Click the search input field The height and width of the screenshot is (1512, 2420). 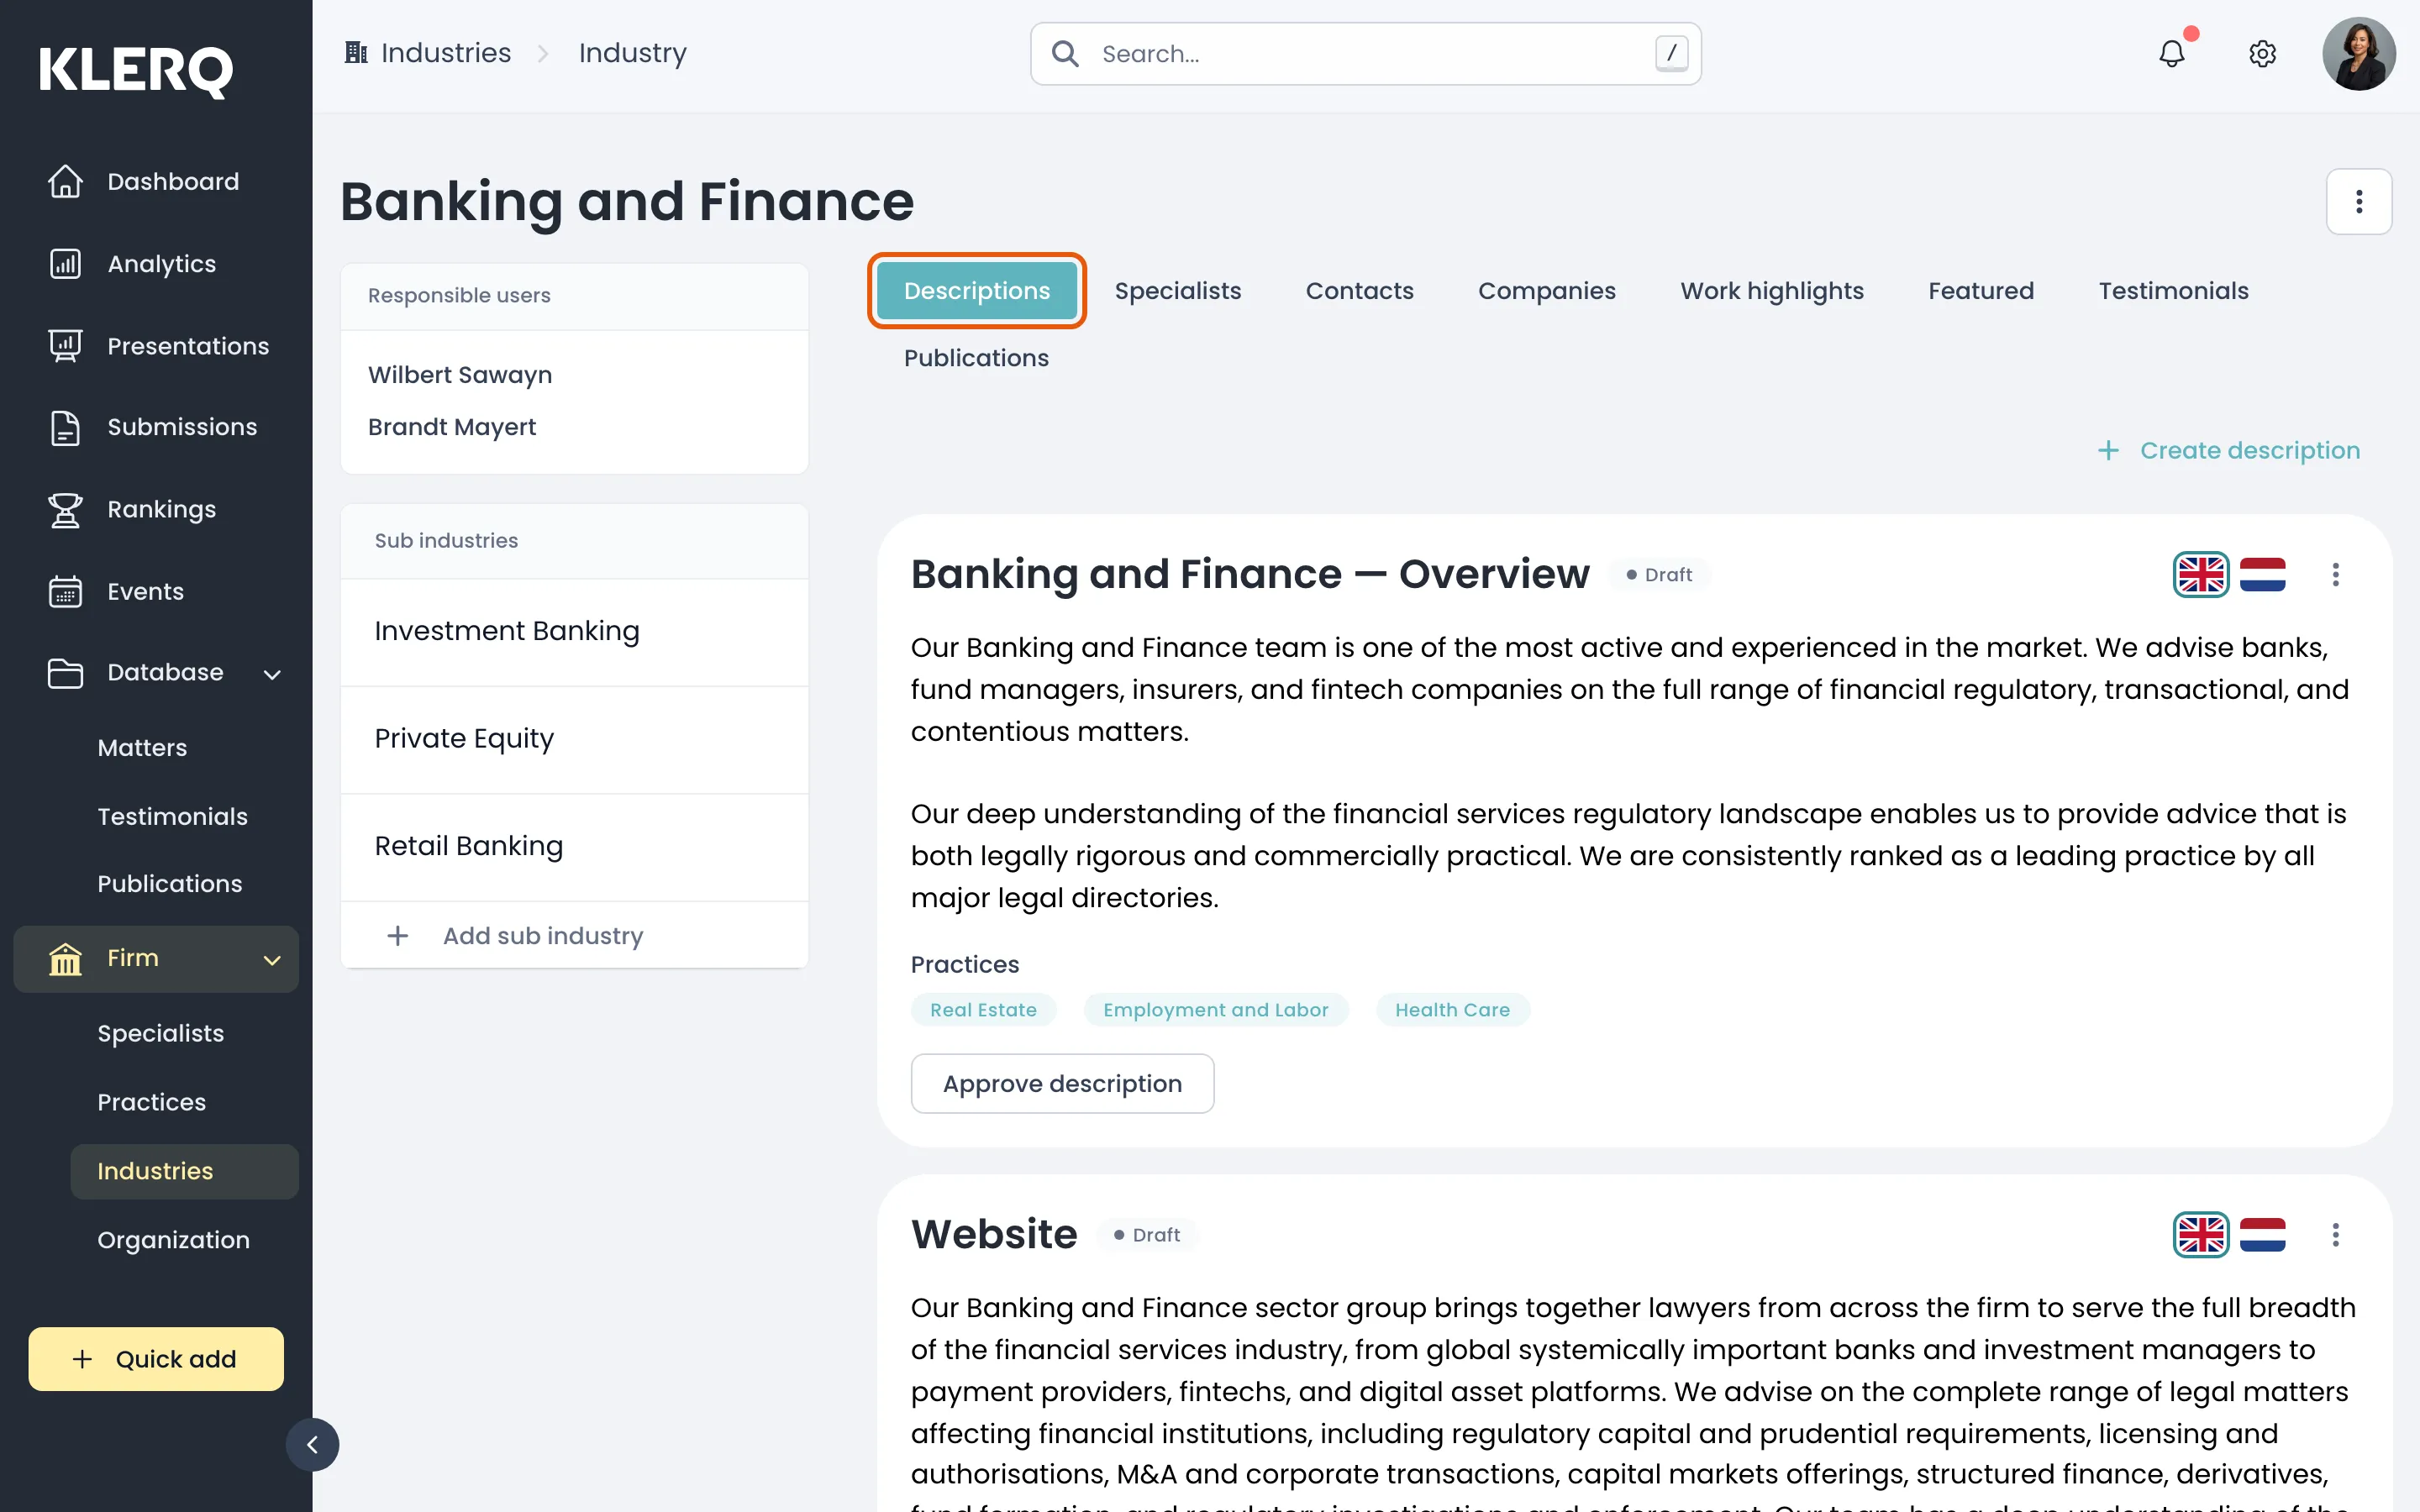tap(1365, 53)
